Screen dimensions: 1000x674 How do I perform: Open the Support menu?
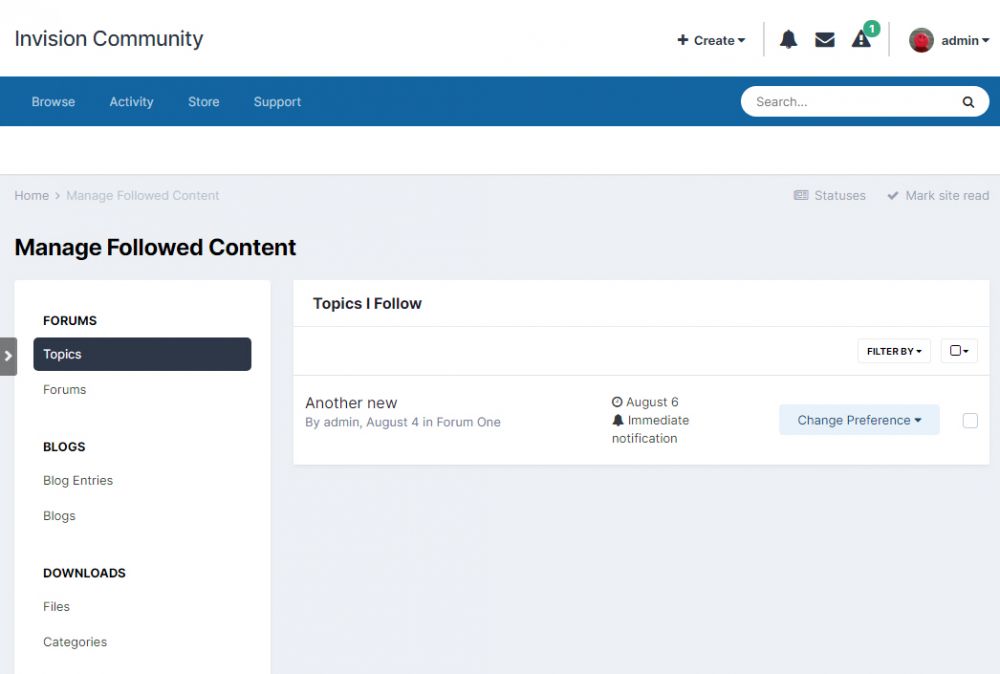[277, 102]
